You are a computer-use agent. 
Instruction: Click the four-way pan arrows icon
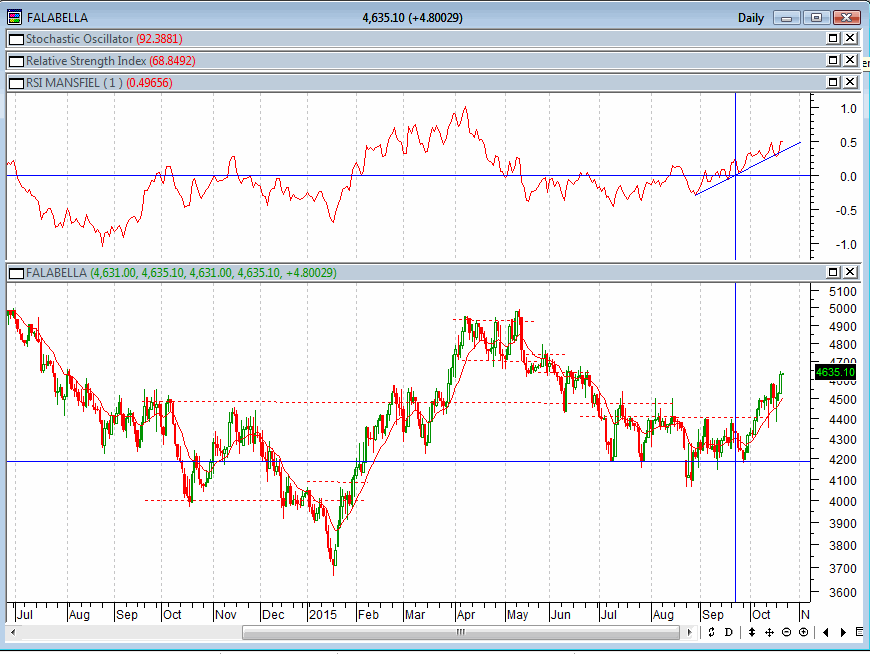point(768,633)
